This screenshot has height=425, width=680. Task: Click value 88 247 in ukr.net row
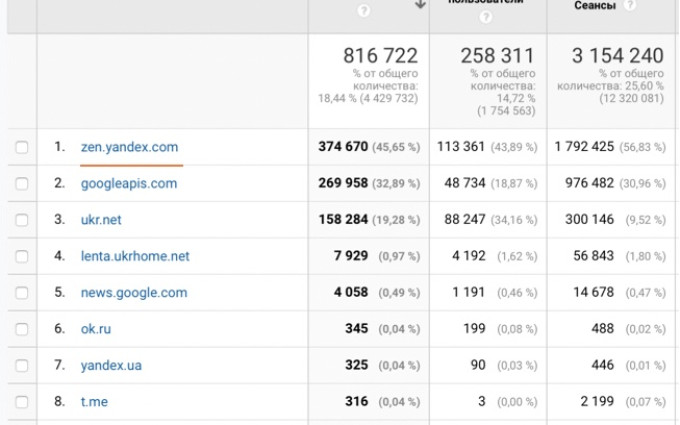click(464, 219)
